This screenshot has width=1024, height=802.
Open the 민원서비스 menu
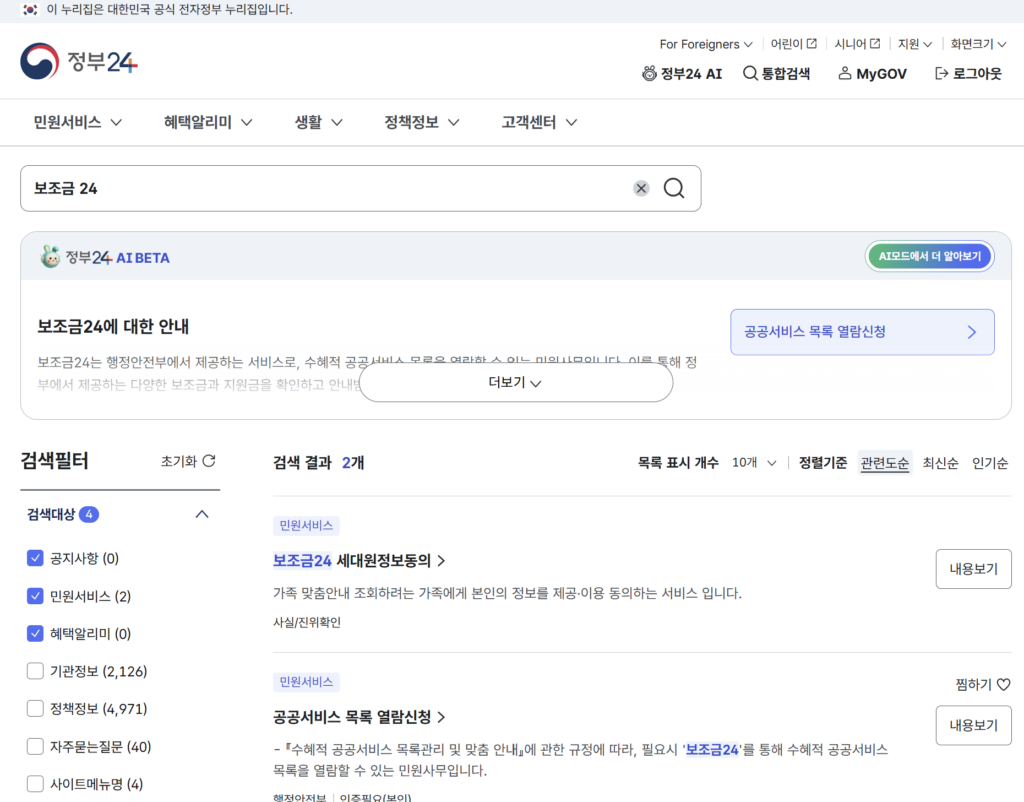coord(77,122)
